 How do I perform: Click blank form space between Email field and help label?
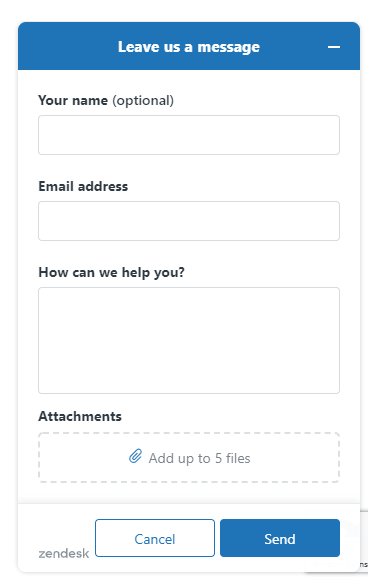click(x=189, y=253)
